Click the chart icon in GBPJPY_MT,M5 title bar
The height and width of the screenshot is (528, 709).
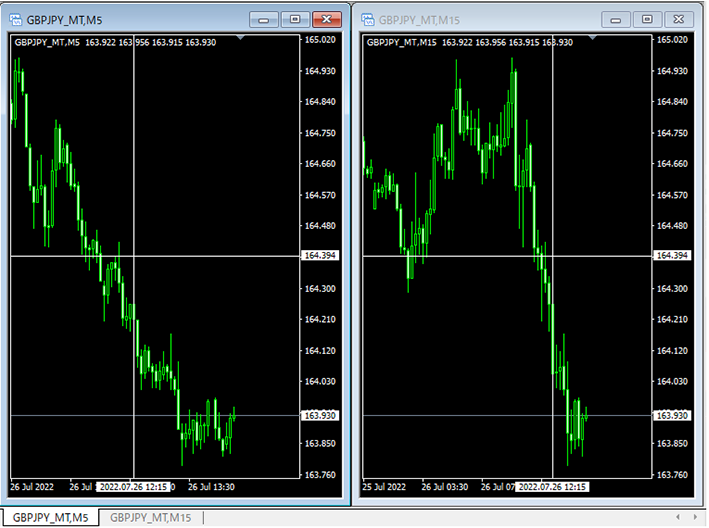15,19
